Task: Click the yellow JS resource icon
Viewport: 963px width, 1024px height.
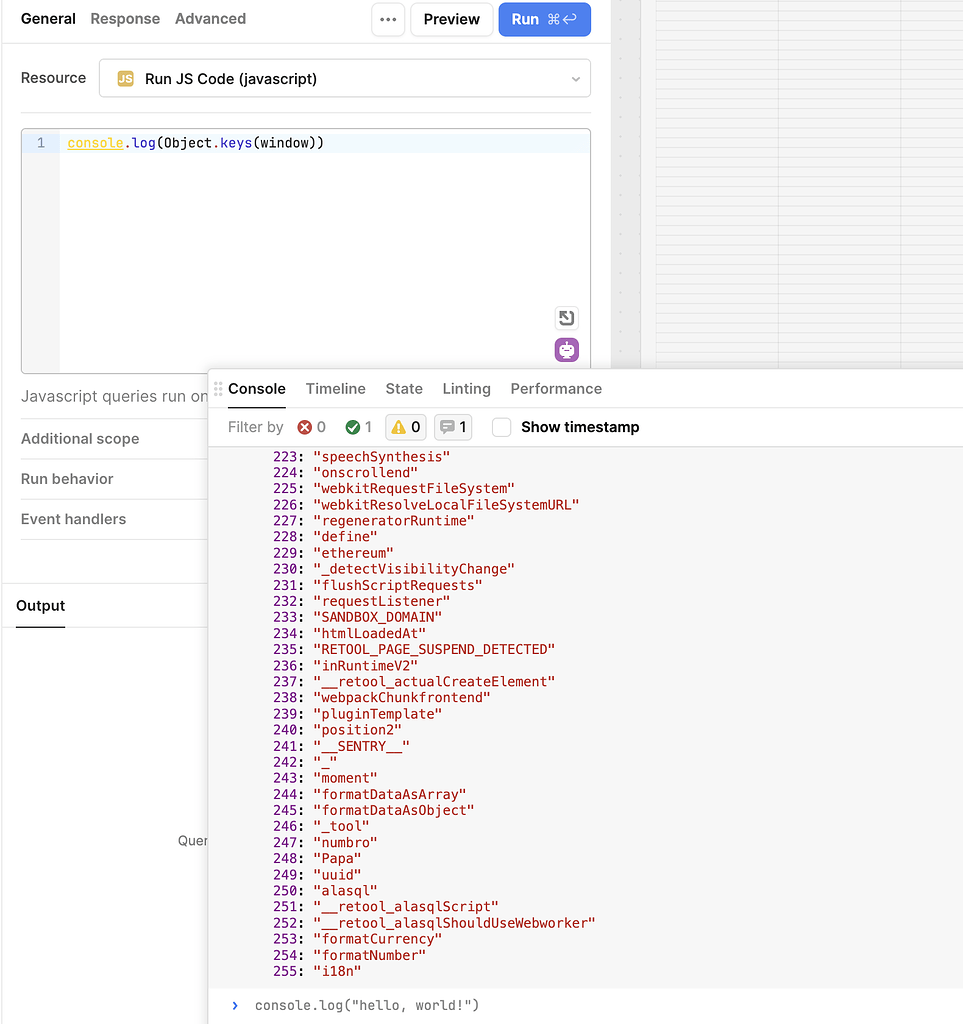Action: coord(126,79)
